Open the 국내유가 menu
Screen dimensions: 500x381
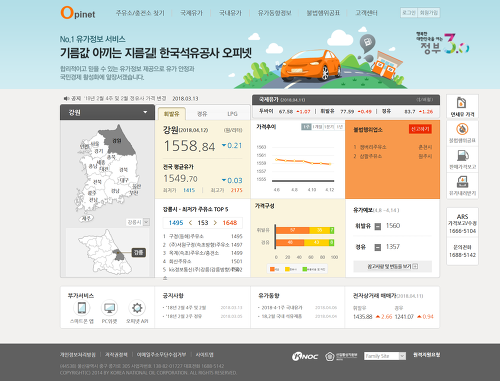[230, 13]
